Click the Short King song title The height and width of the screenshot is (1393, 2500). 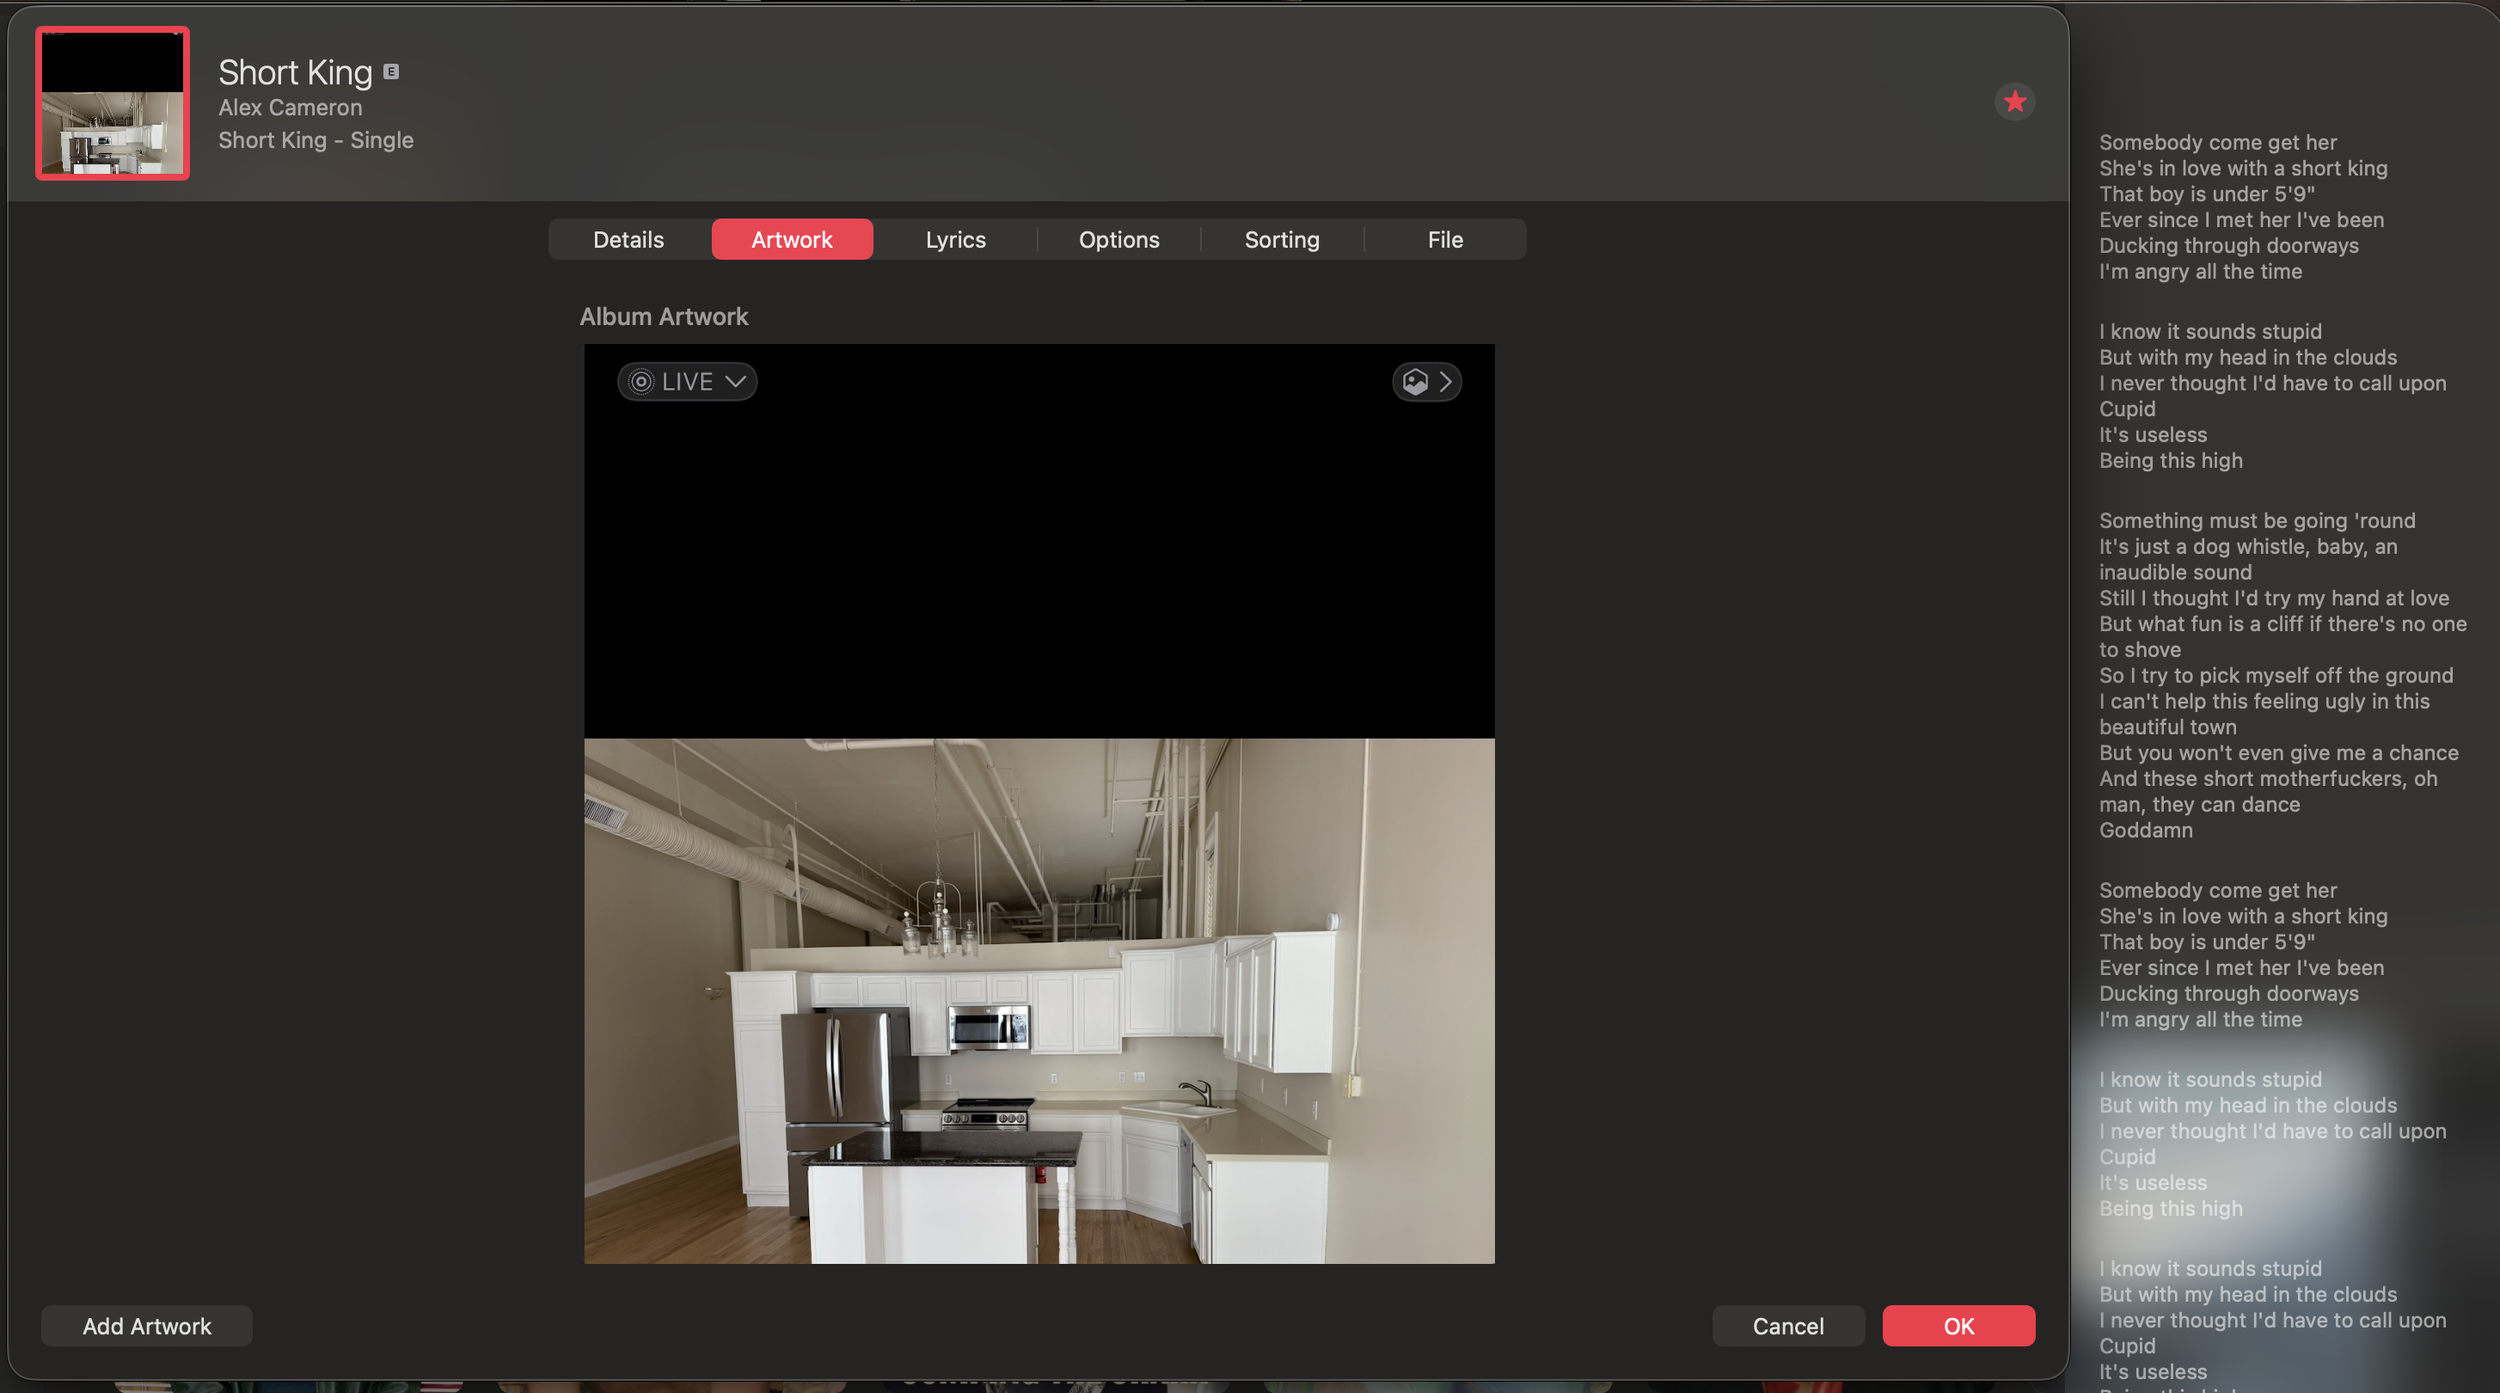[x=295, y=72]
